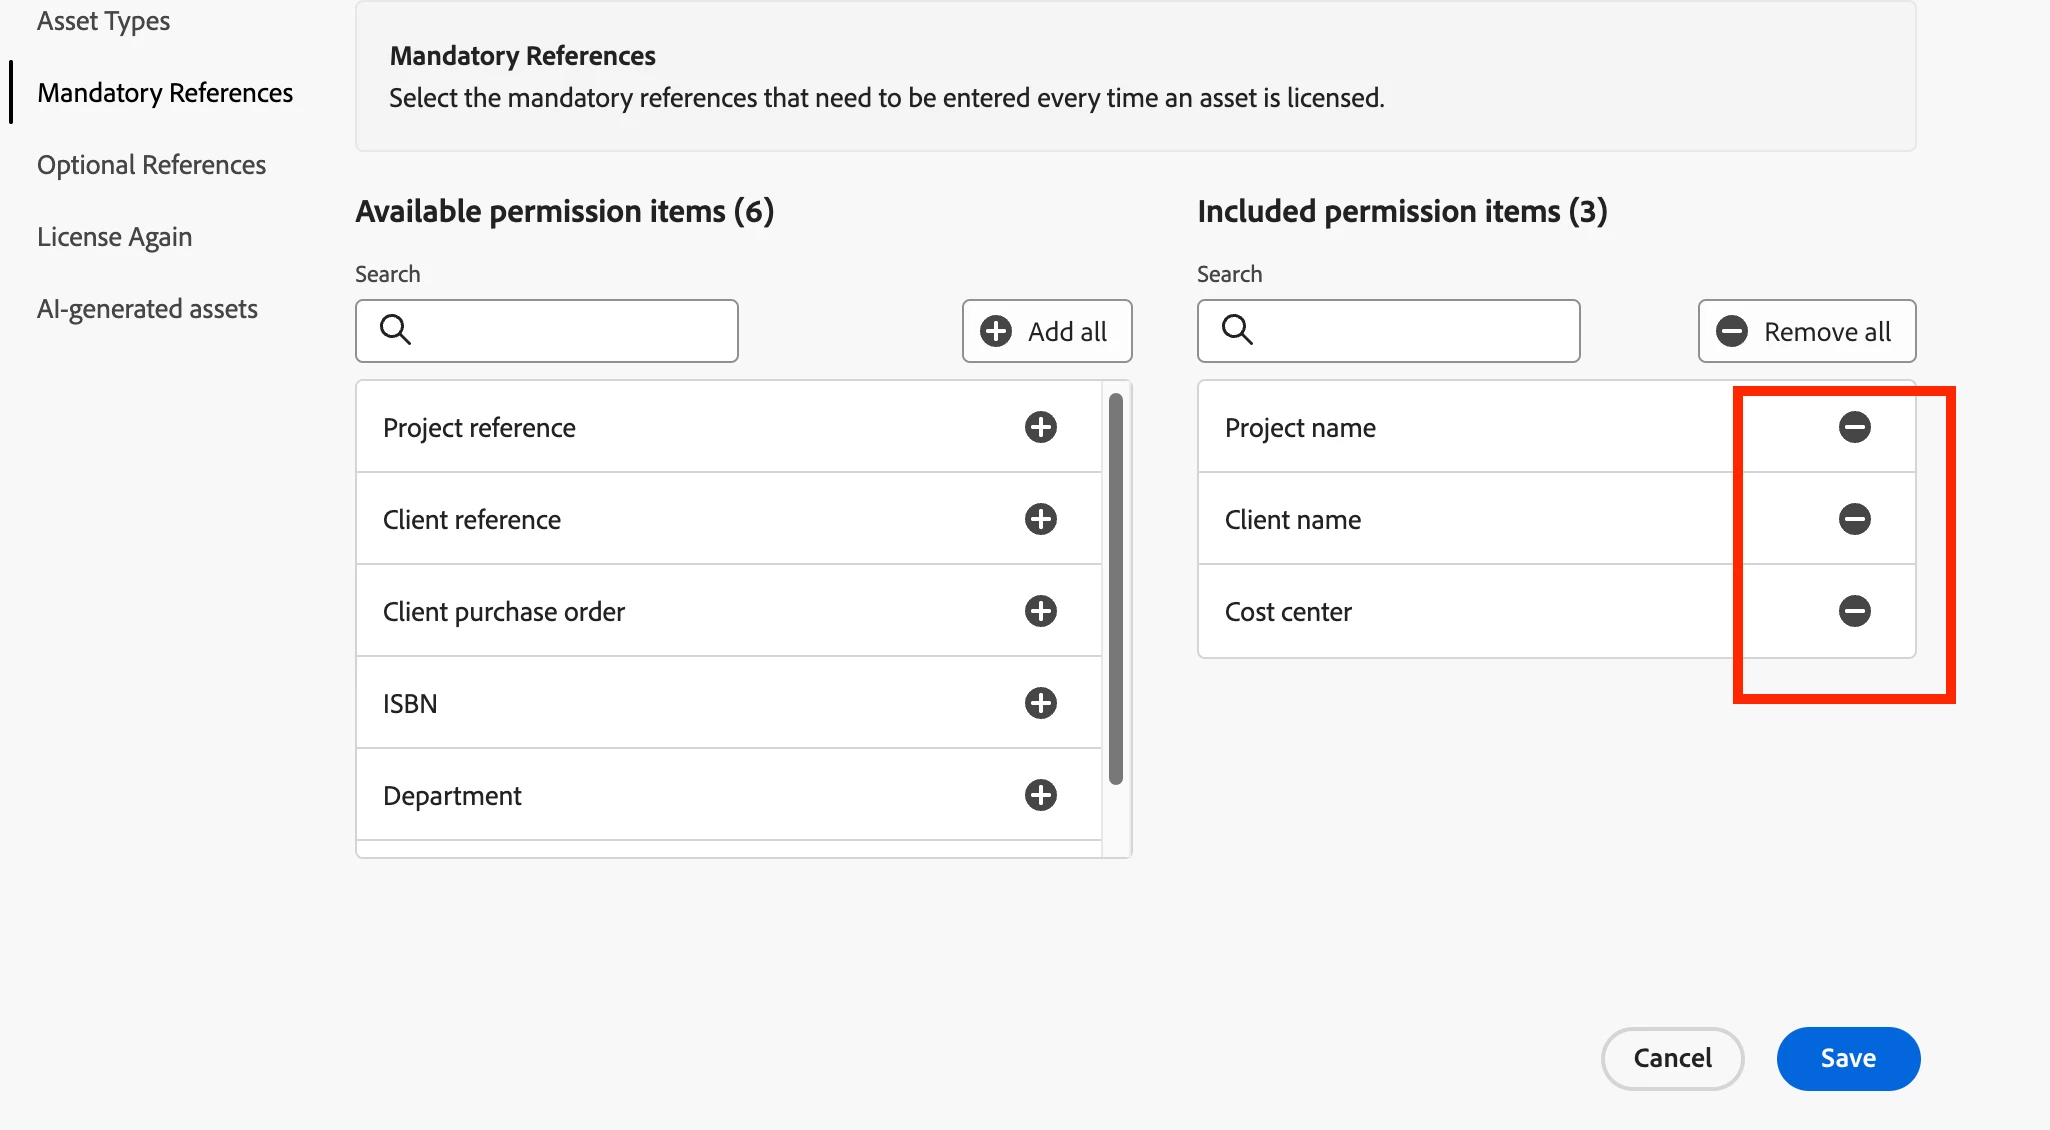The image size is (2050, 1130).
Task: Save the mandatory references settings
Action: click(1847, 1058)
